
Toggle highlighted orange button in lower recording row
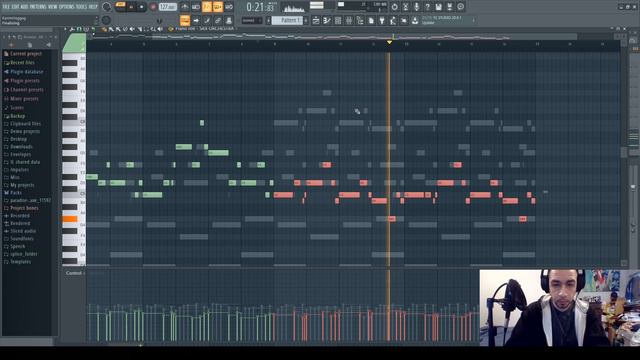pos(185,20)
